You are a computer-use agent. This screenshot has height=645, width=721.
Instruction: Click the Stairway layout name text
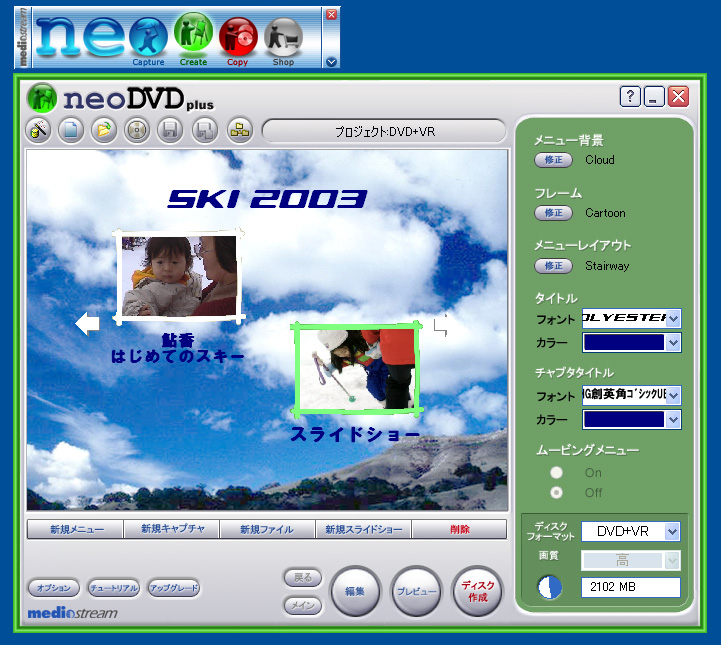pos(607,266)
